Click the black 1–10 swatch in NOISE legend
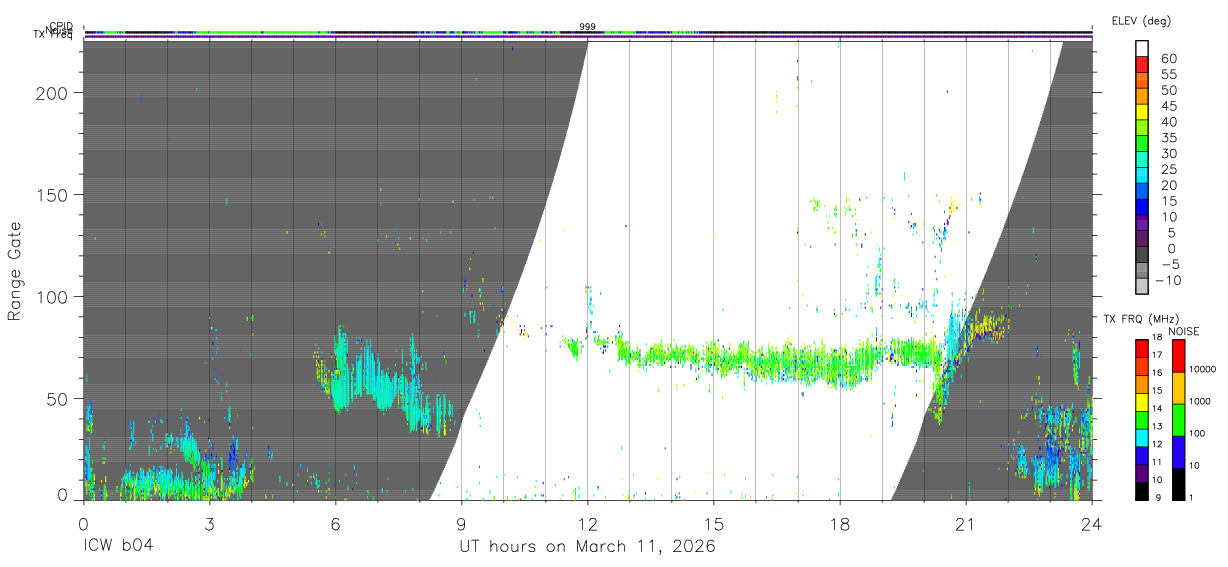The width and height of the screenshot is (1228, 567). [x=1178, y=484]
